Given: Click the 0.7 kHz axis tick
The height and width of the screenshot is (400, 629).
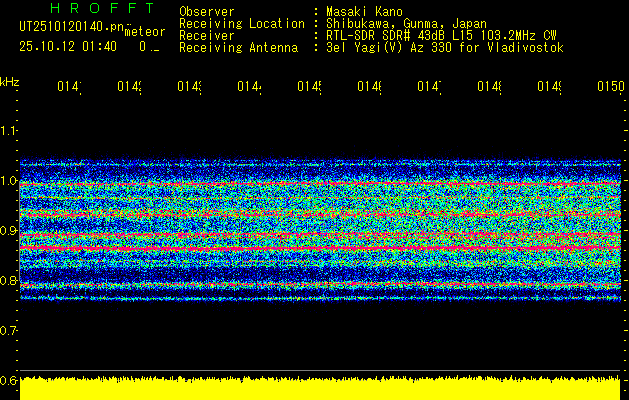Looking at the screenshot, I should click(x=9, y=330).
